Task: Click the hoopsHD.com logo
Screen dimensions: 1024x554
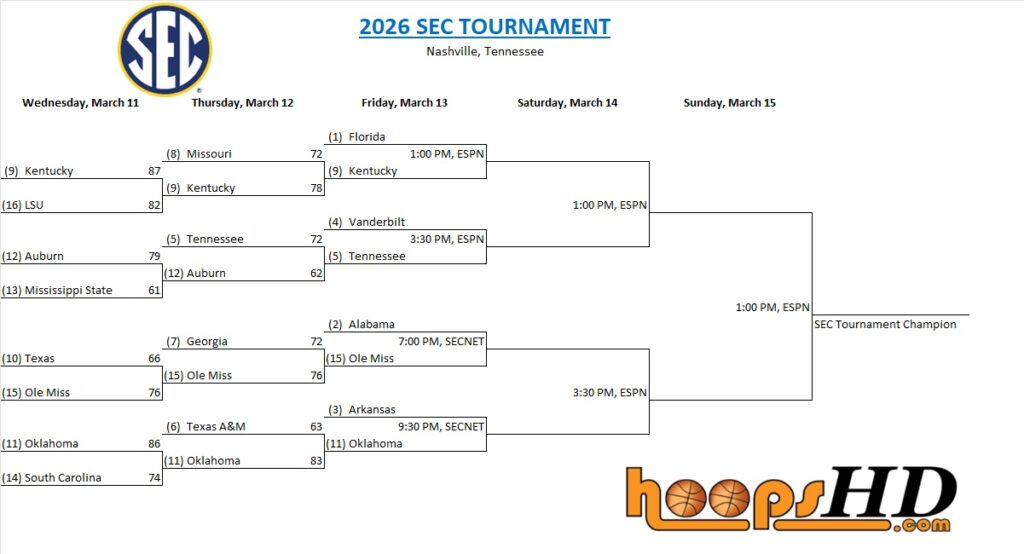Action: point(790,498)
